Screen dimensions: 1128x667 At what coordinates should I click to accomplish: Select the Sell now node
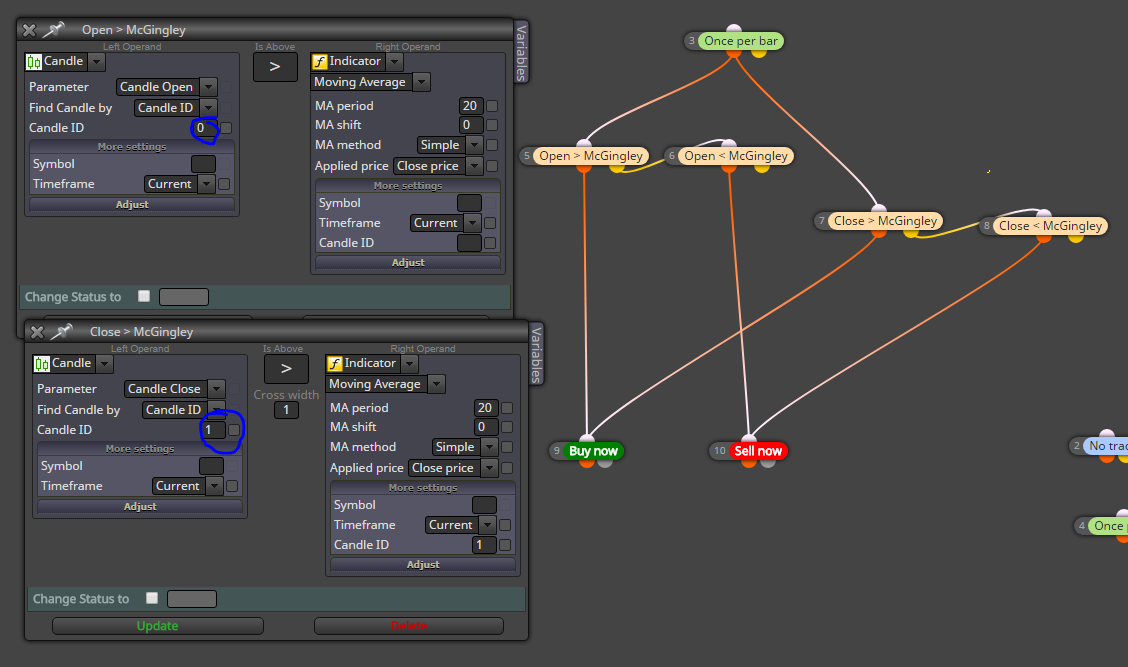coord(758,451)
